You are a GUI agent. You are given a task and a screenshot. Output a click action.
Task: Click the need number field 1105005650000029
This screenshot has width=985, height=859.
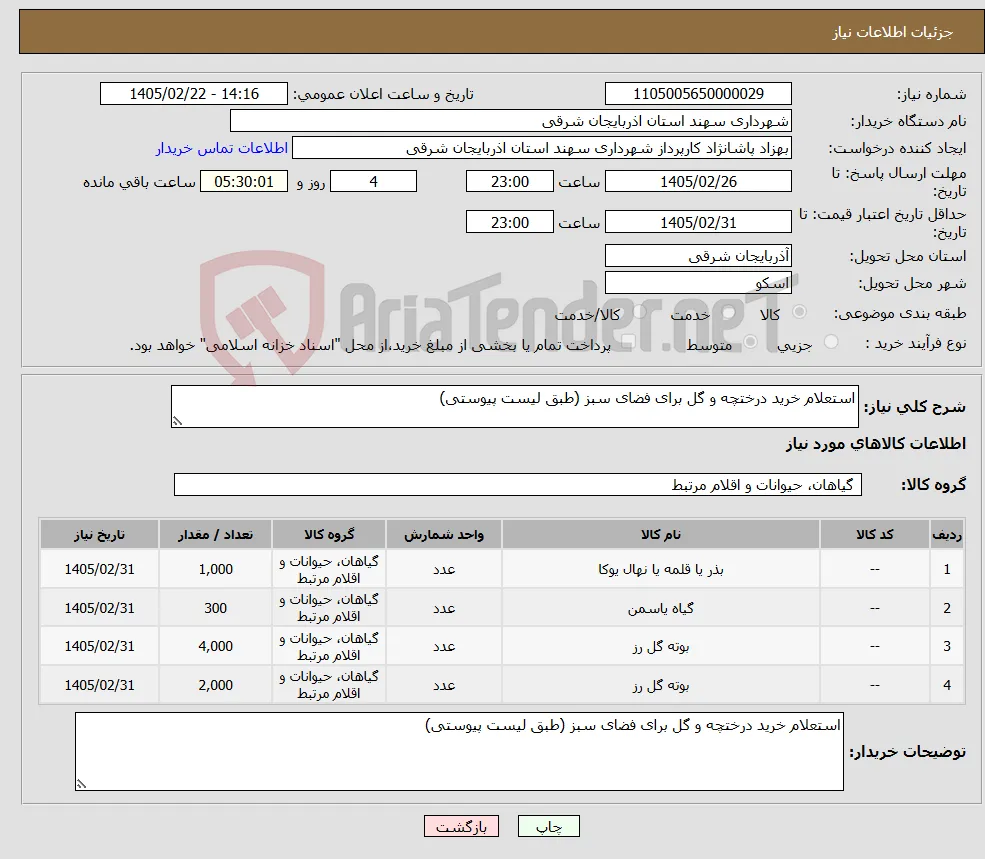coord(698,94)
